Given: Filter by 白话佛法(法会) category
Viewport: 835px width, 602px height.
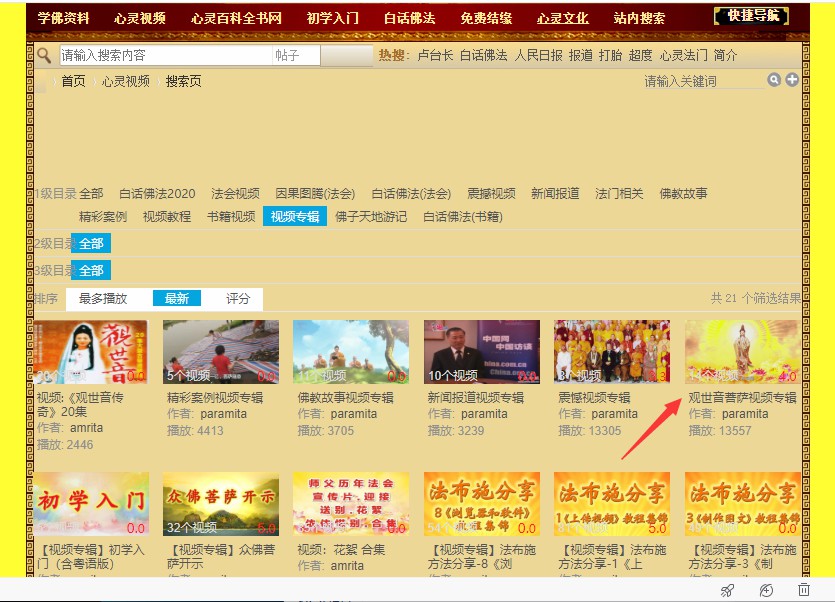Looking at the screenshot, I should coord(411,193).
